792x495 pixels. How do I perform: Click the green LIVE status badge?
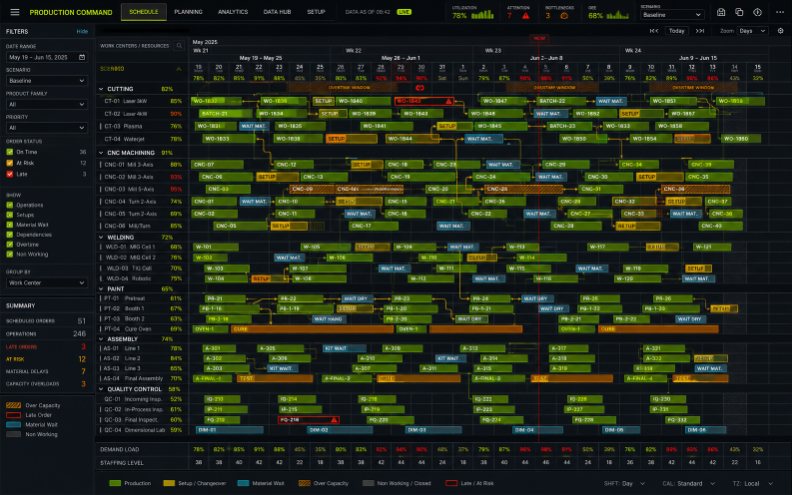[404, 12]
